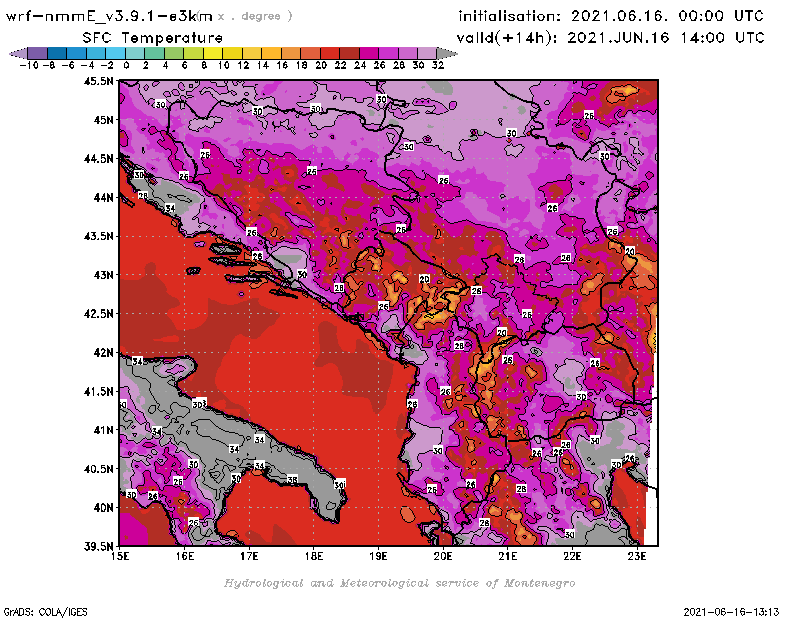Screen dimensions: 800x618
Task: Click the '22E' longitude axis label
Action: click(x=572, y=556)
